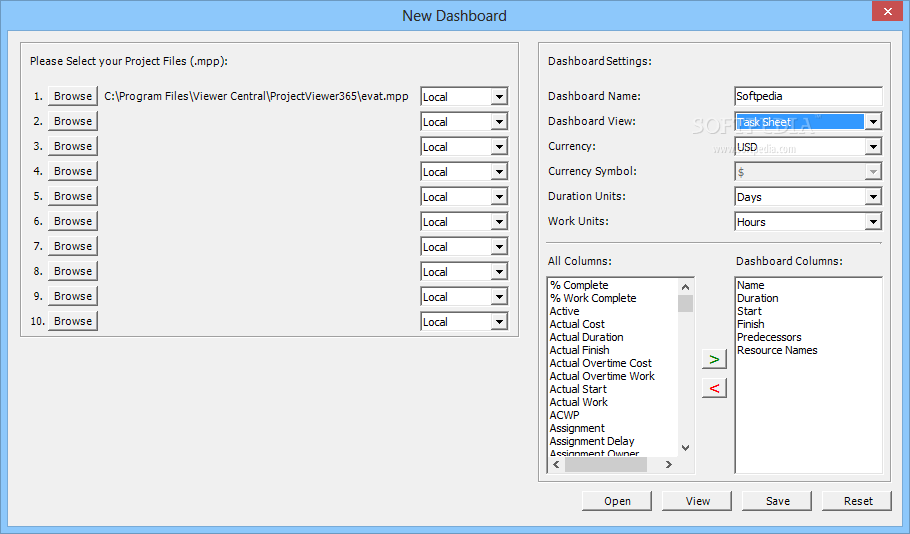Browse for project file 10
910x534 pixels.
73,320
